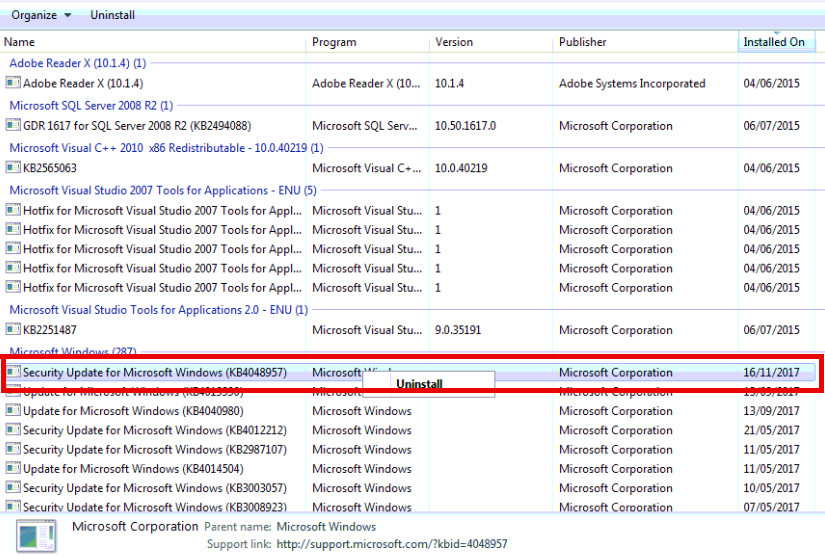Screen dimensions: 825x558
Task: Click the KB2987107 security update icon
Action: click(x=13, y=449)
